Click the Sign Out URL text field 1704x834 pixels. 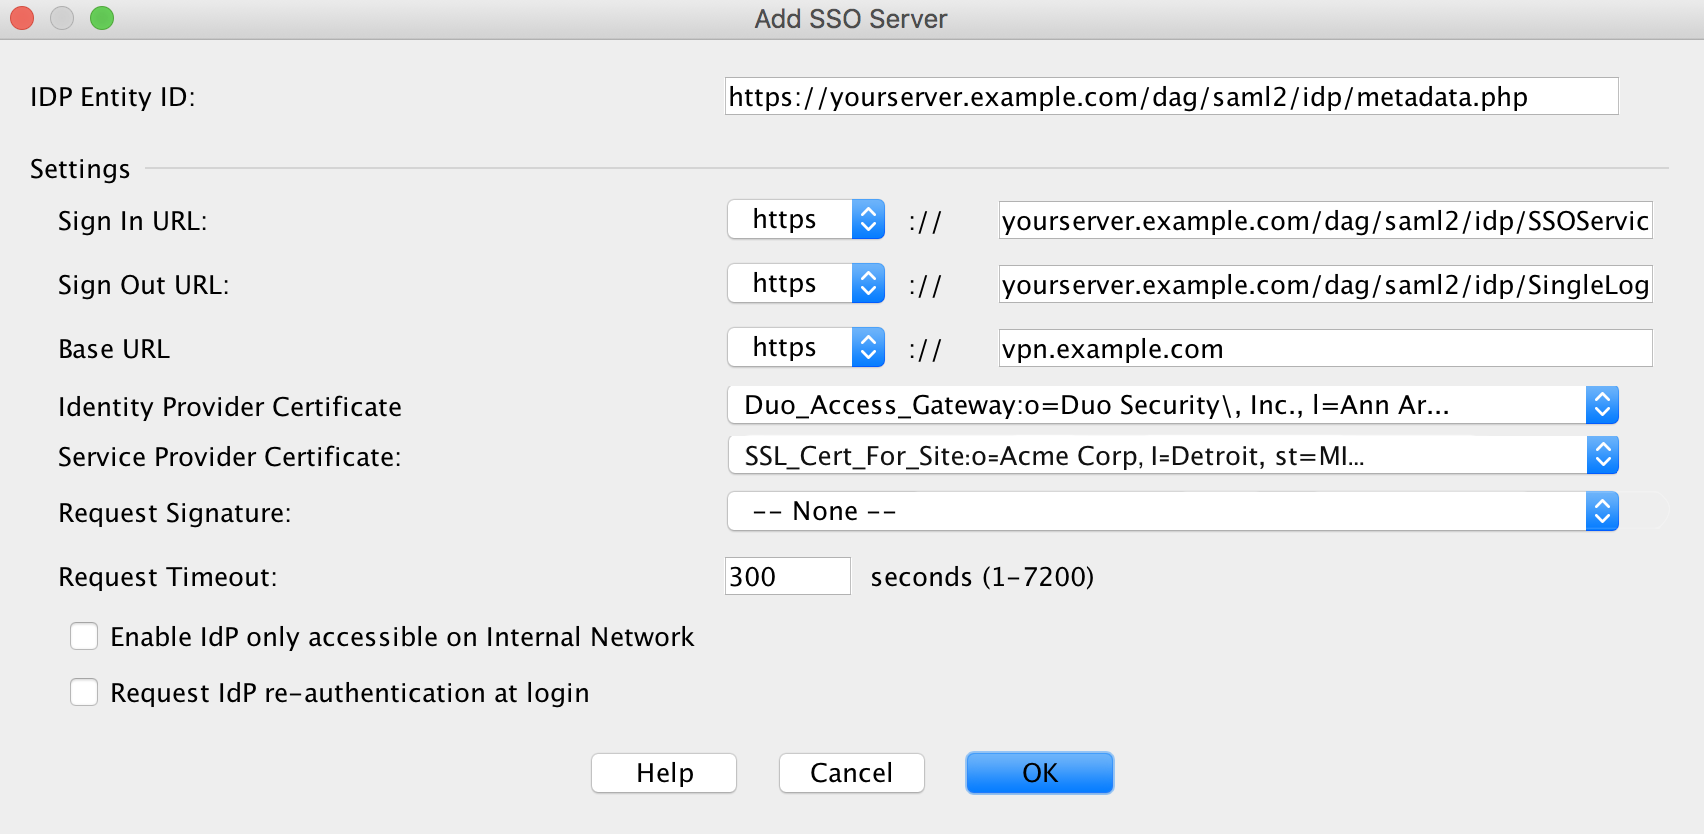pos(1325,284)
